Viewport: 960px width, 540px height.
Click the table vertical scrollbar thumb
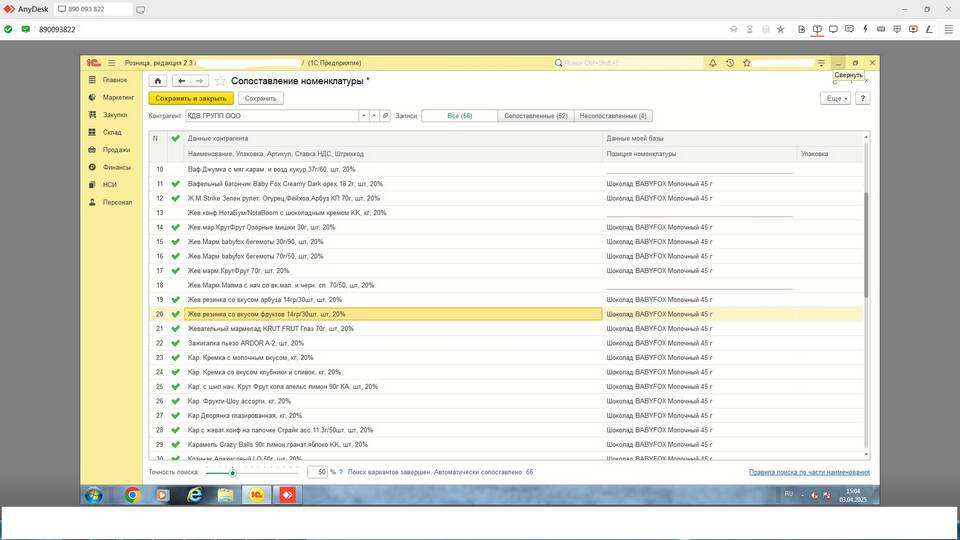point(866,245)
